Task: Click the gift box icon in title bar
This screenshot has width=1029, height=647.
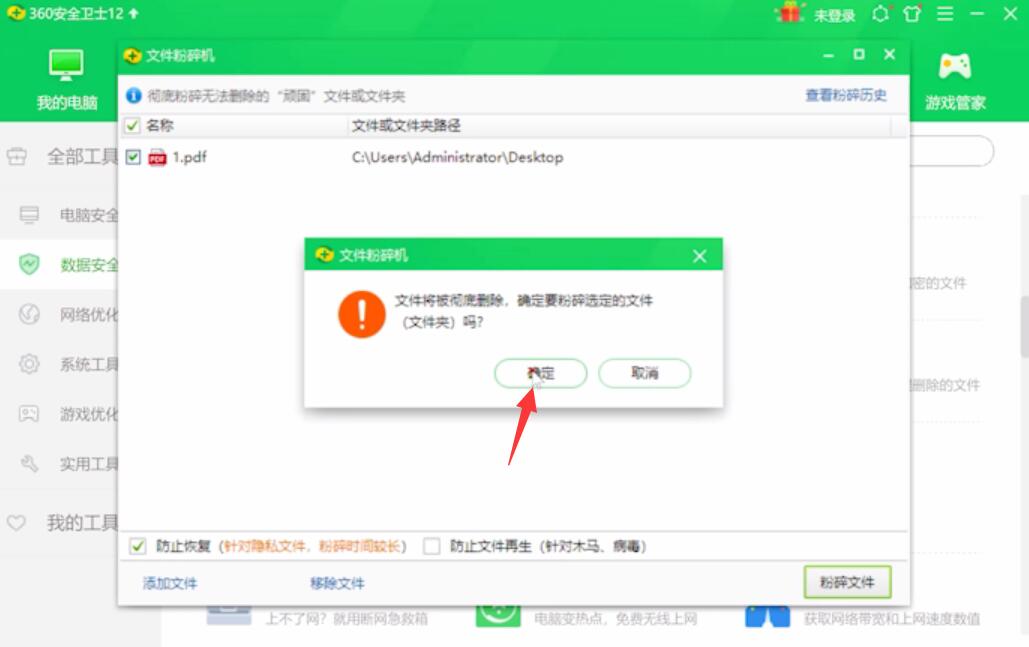Action: point(789,13)
